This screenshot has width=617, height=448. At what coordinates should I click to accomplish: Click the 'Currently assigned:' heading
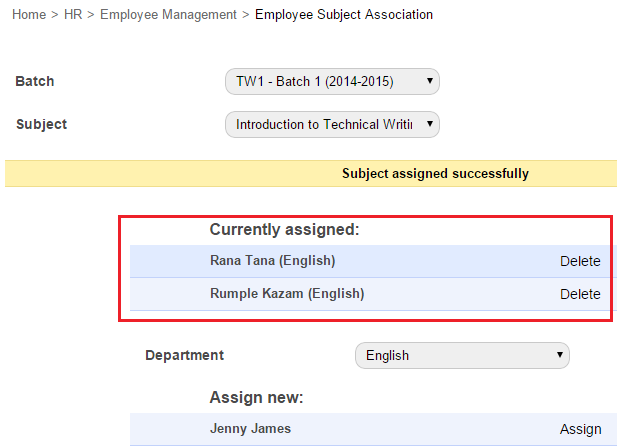tap(284, 230)
